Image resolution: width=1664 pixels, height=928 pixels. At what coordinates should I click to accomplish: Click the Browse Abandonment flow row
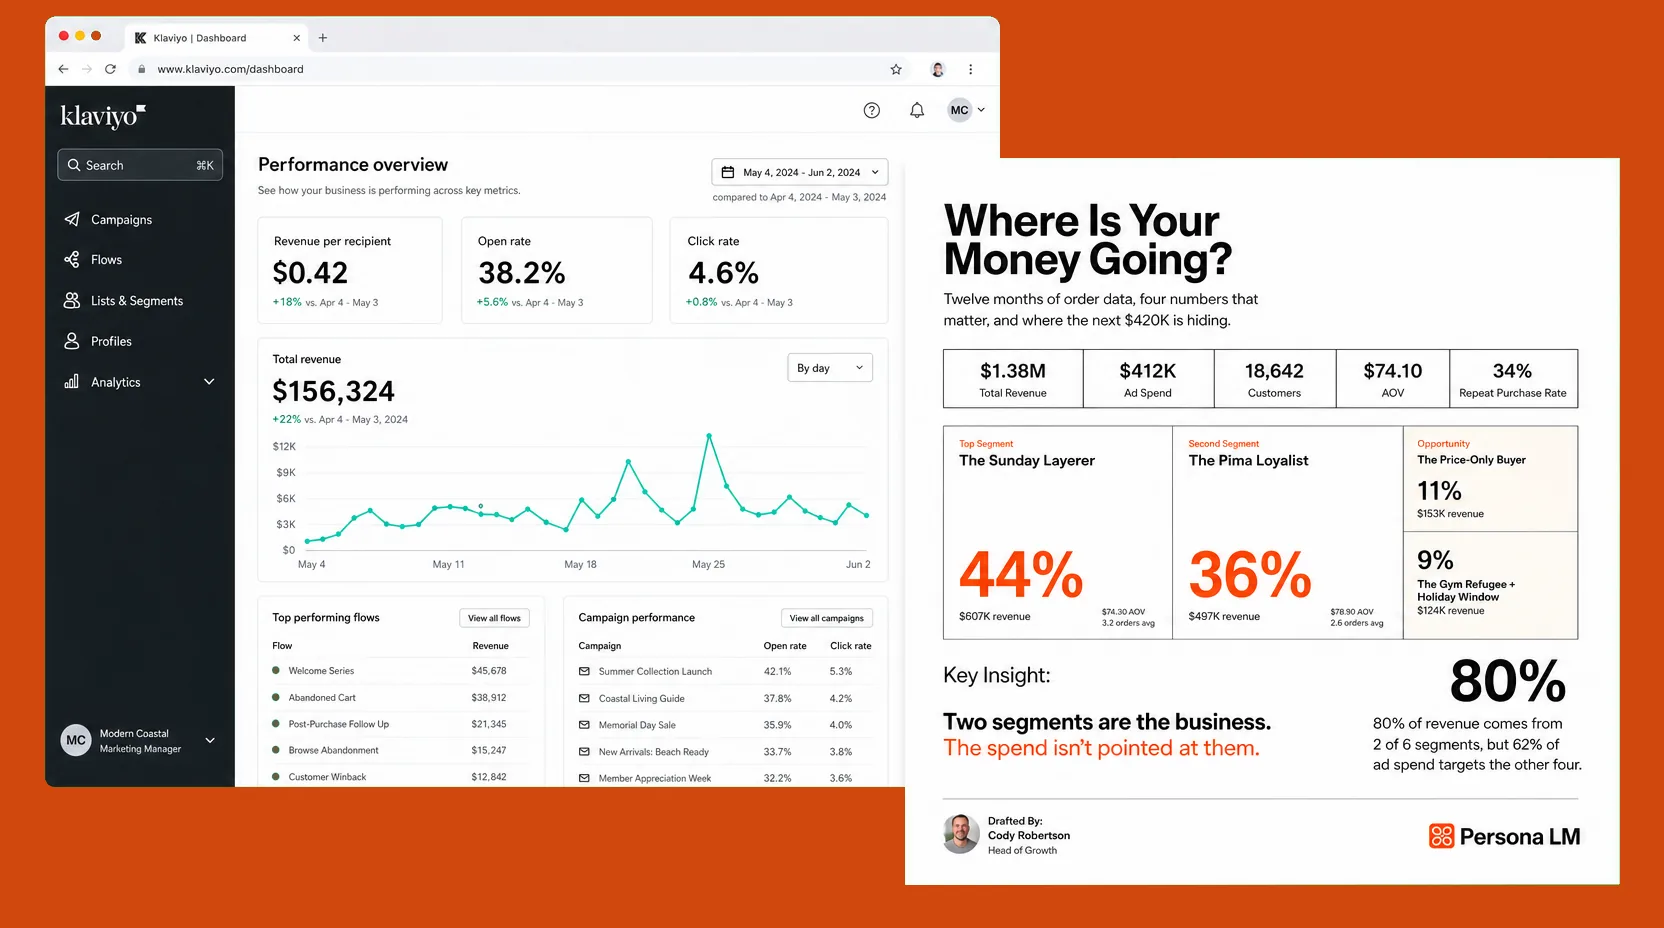tap(401, 750)
